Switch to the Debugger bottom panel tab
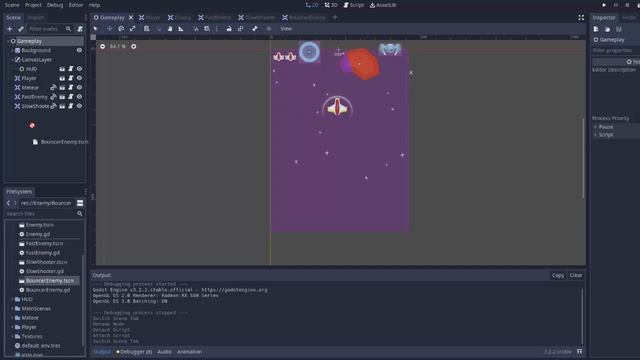640x360 pixels. pyautogui.click(x=134, y=351)
